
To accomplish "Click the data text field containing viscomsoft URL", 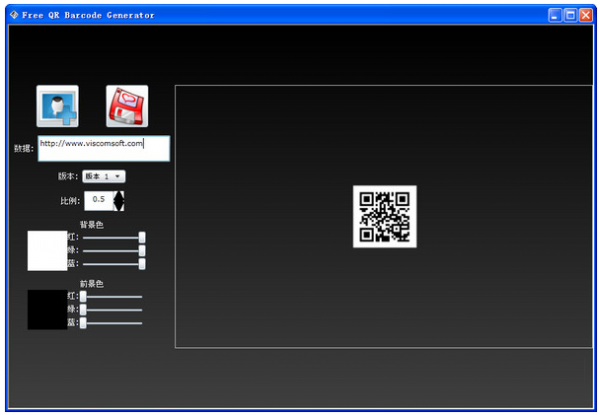I will click(104, 148).
